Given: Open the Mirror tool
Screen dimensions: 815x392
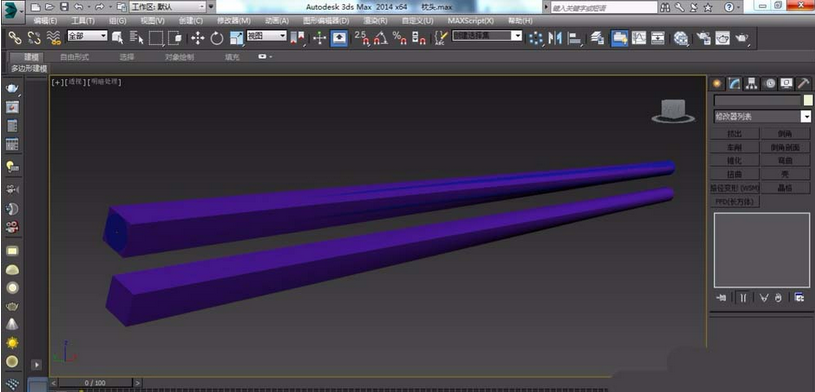Looking at the screenshot, I should pyautogui.click(x=555, y=38).
